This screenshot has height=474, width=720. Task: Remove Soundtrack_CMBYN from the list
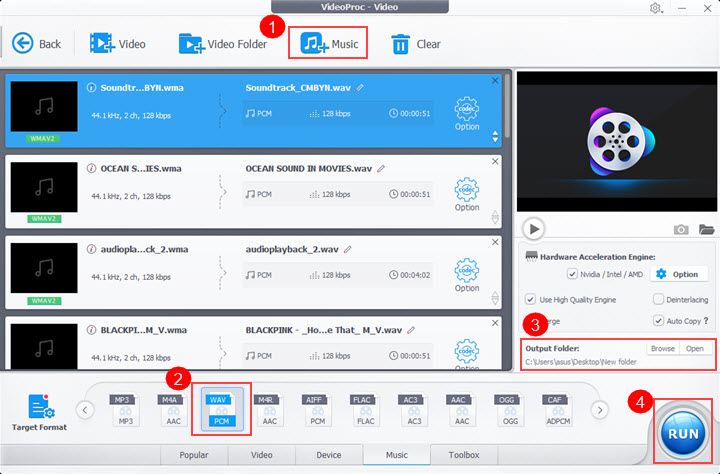point(495,80)
